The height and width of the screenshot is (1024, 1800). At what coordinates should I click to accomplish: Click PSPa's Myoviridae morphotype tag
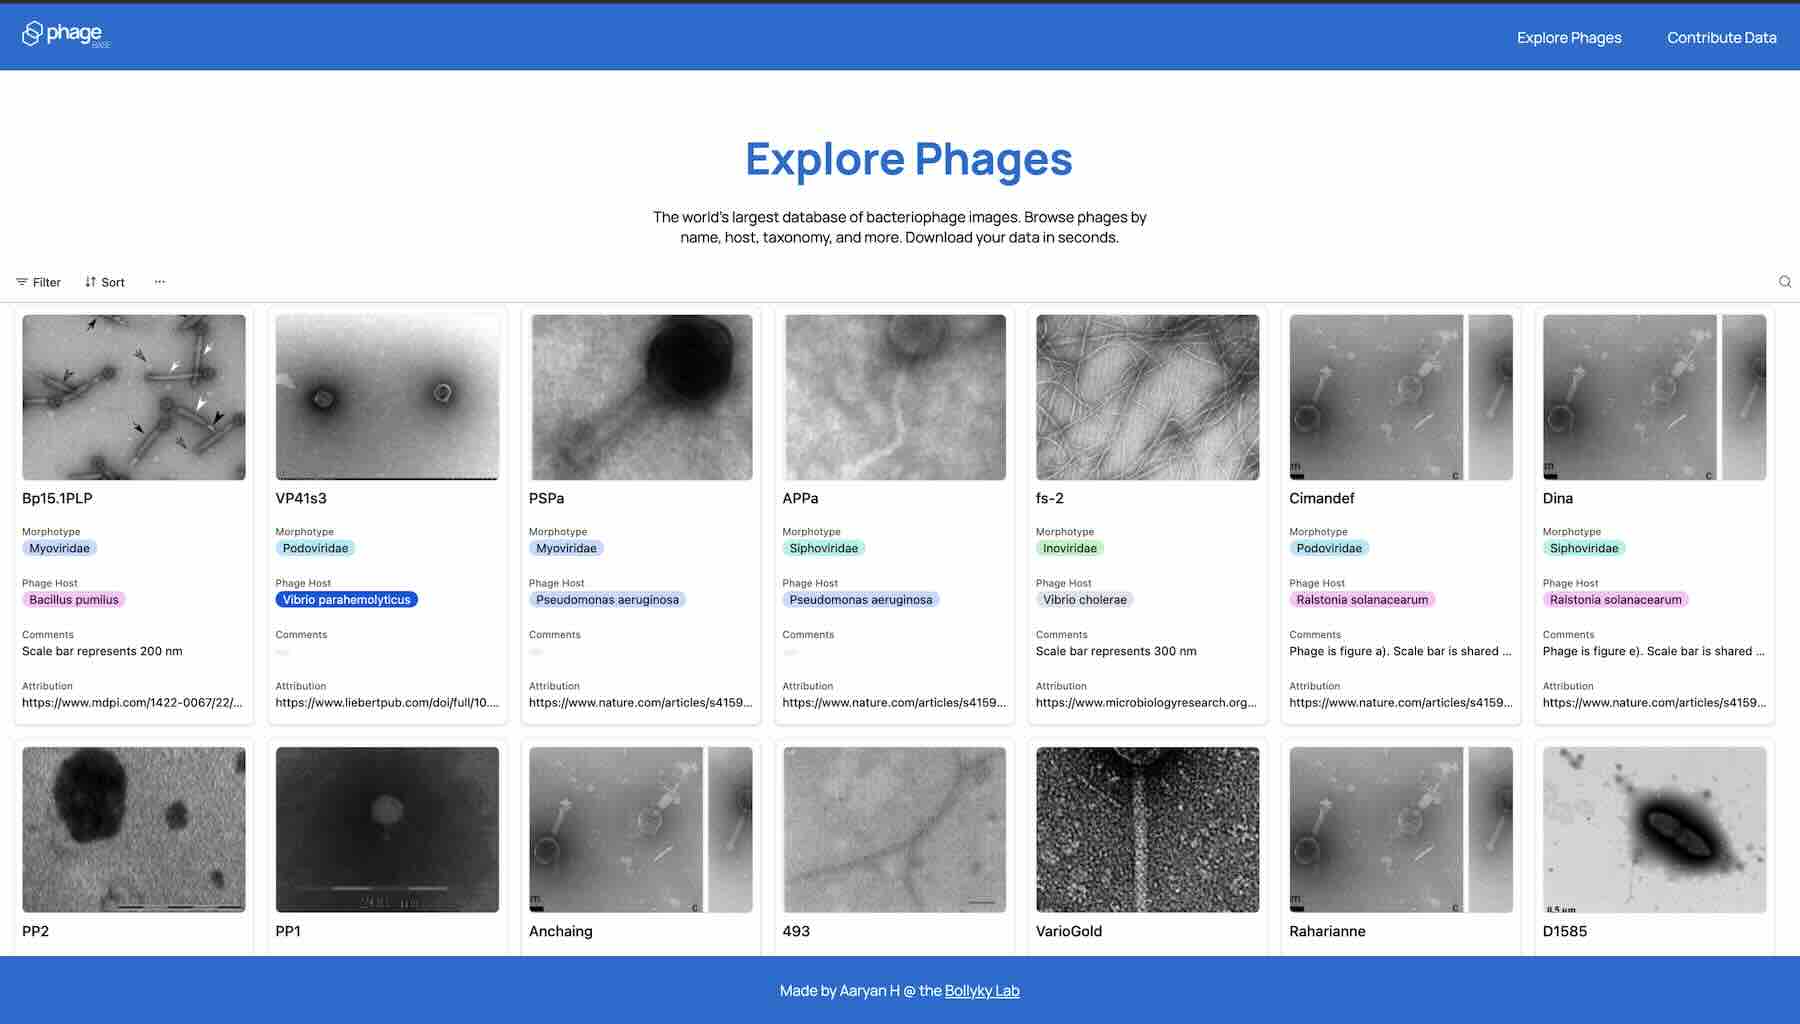[566, 548]
